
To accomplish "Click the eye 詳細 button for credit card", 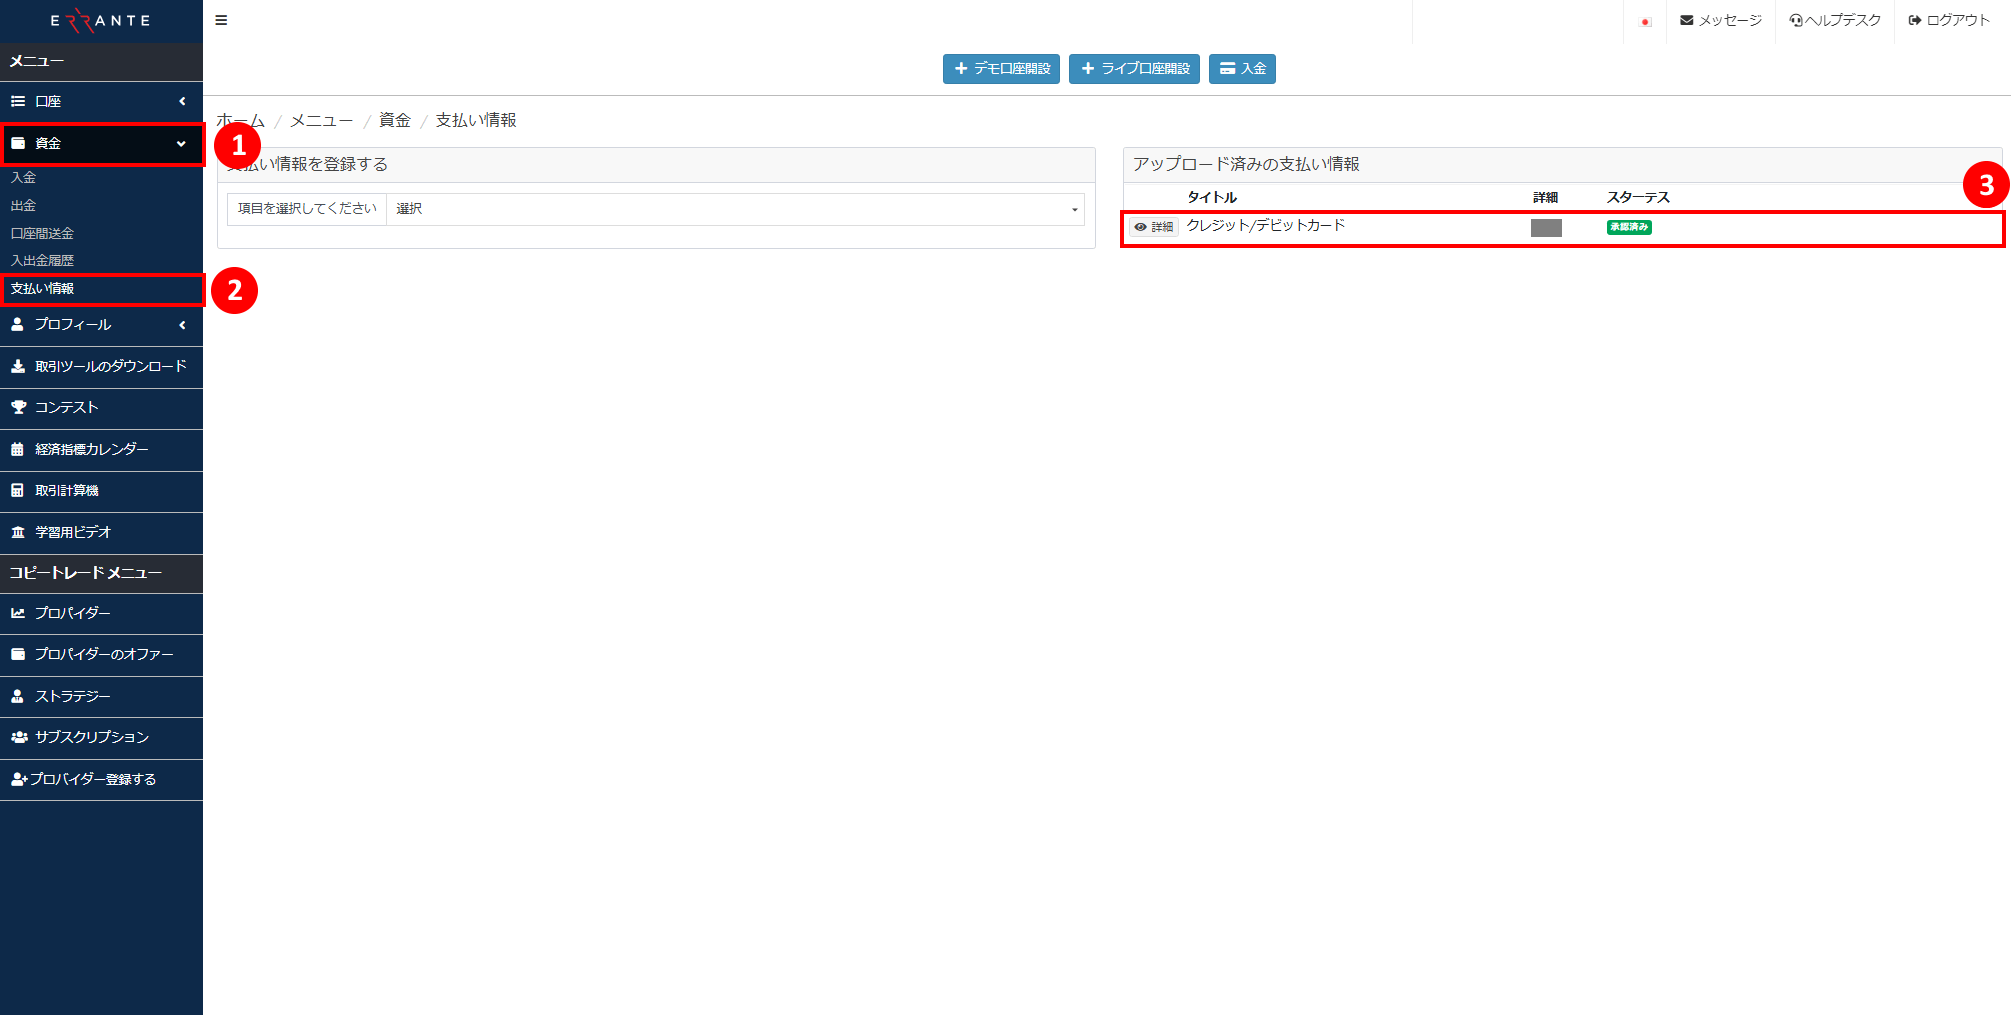I will [1153, 227].
